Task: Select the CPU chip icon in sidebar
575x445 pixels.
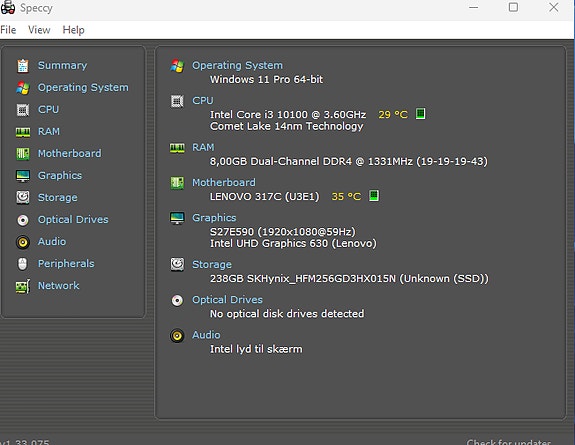Action: coord(23,110)
